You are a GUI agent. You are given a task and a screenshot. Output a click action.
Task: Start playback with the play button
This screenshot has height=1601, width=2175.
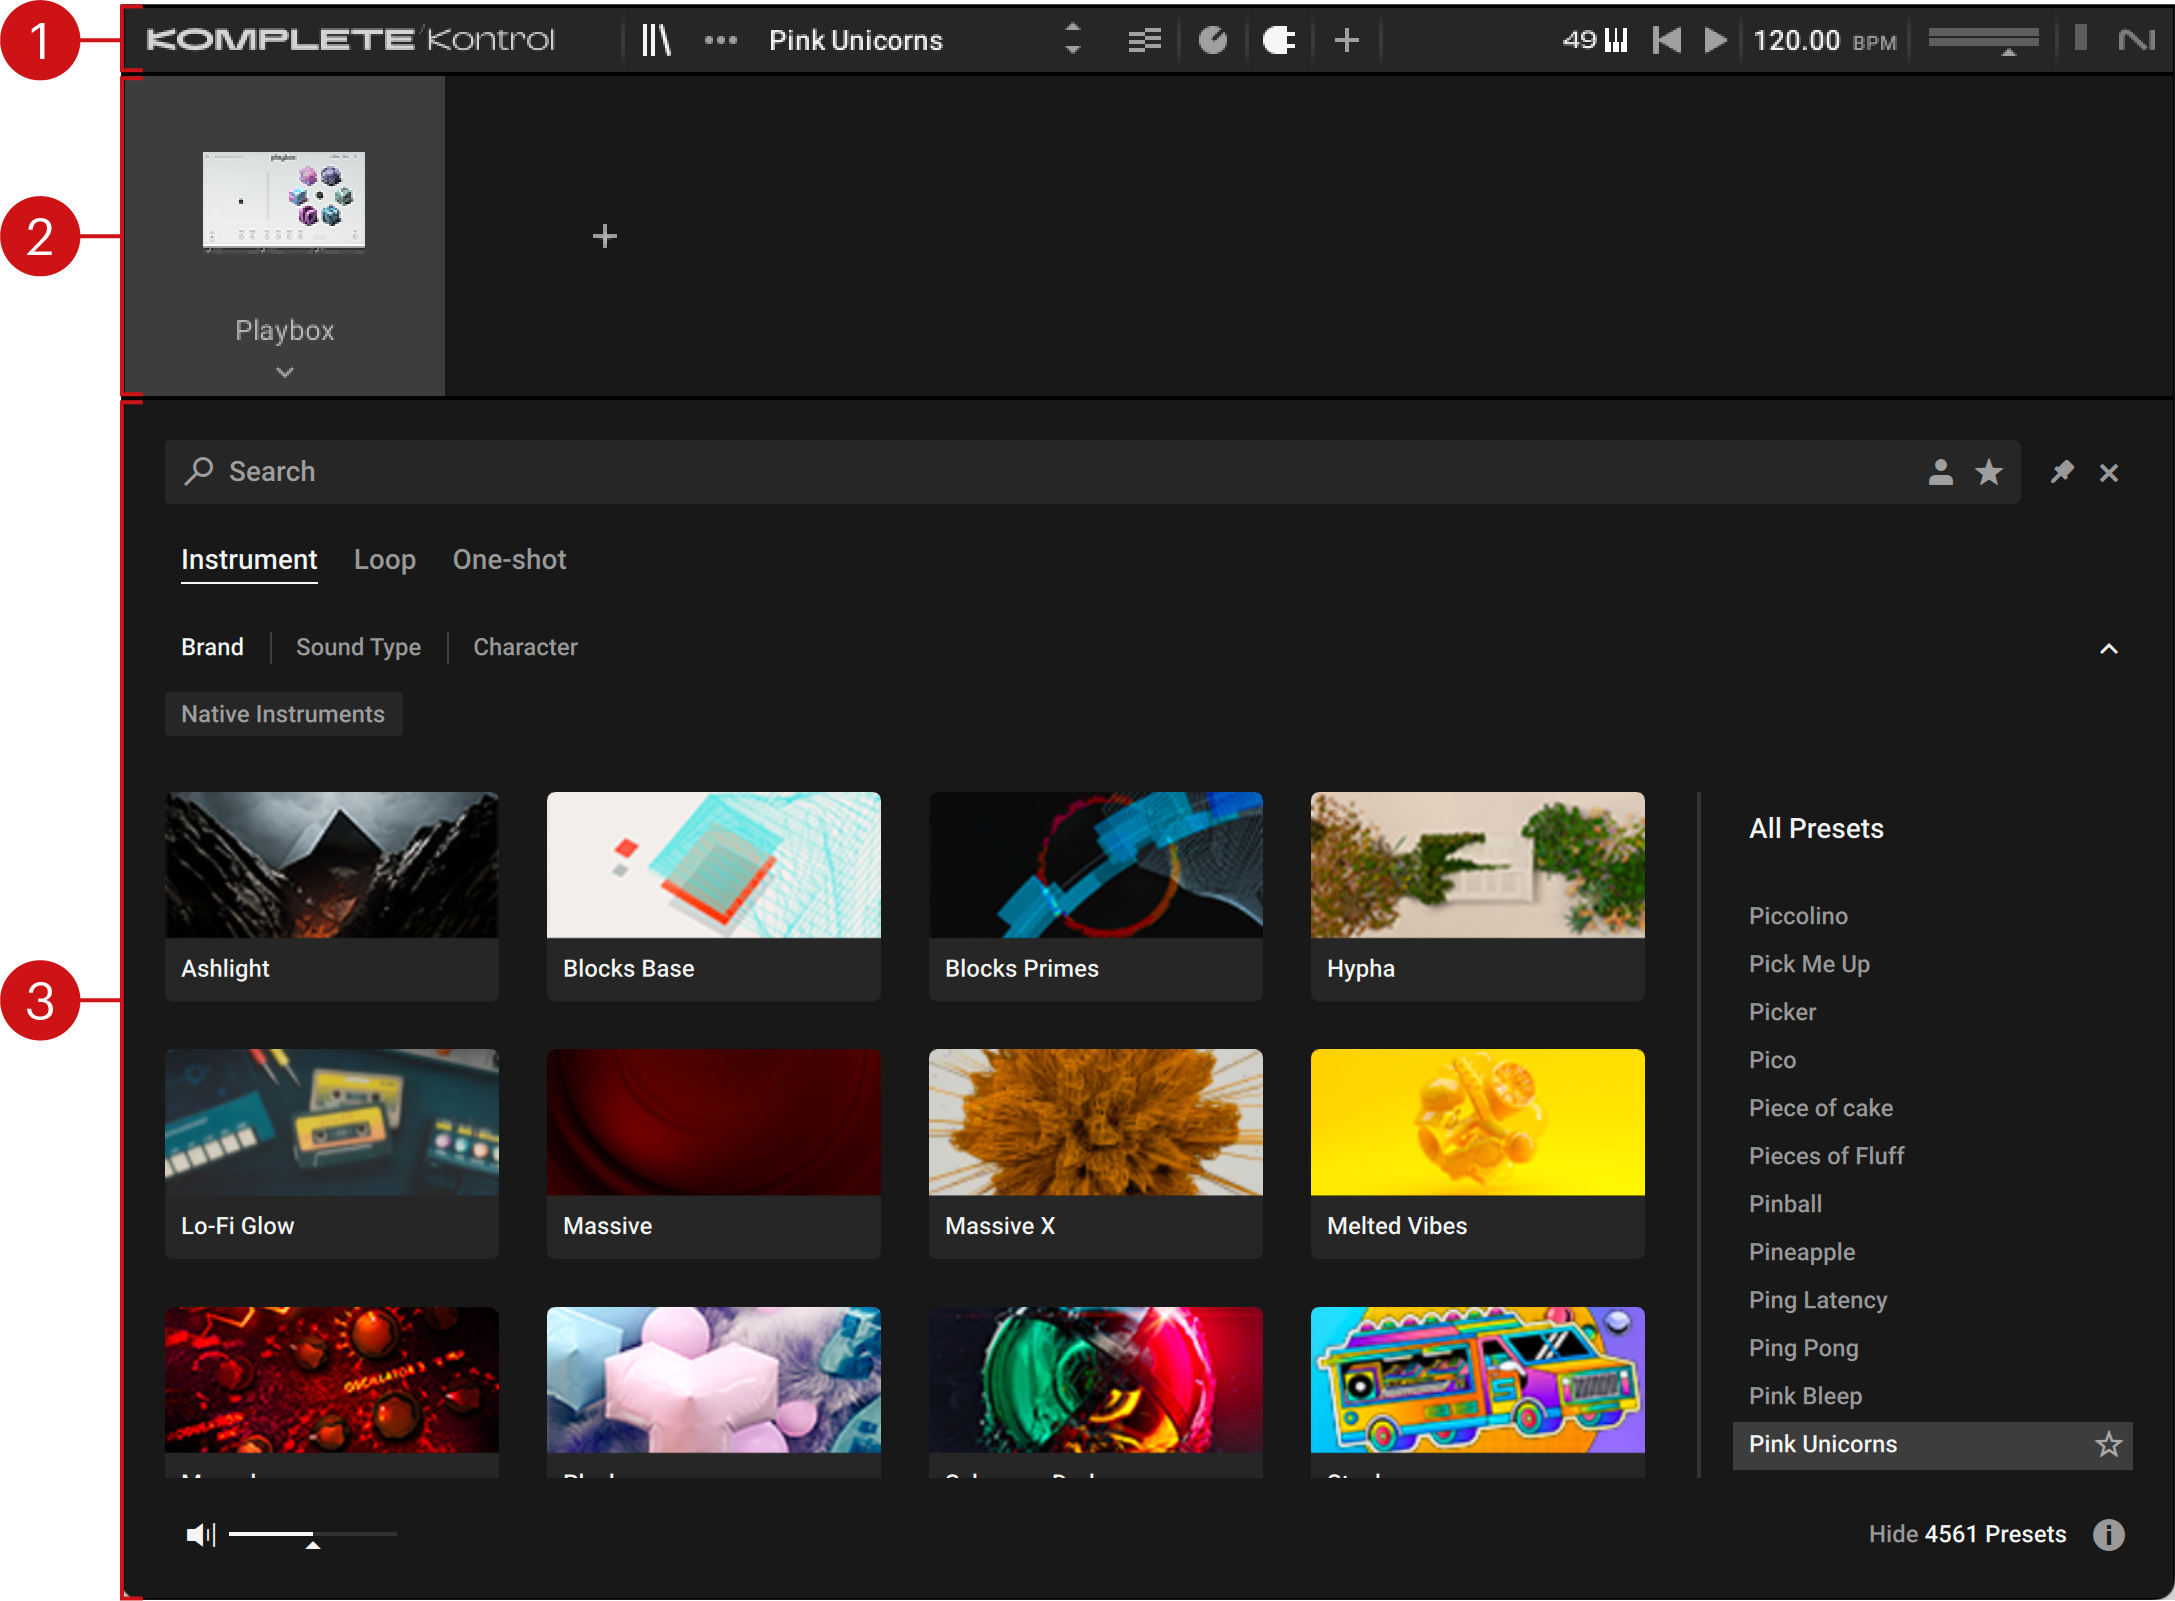1716,40
